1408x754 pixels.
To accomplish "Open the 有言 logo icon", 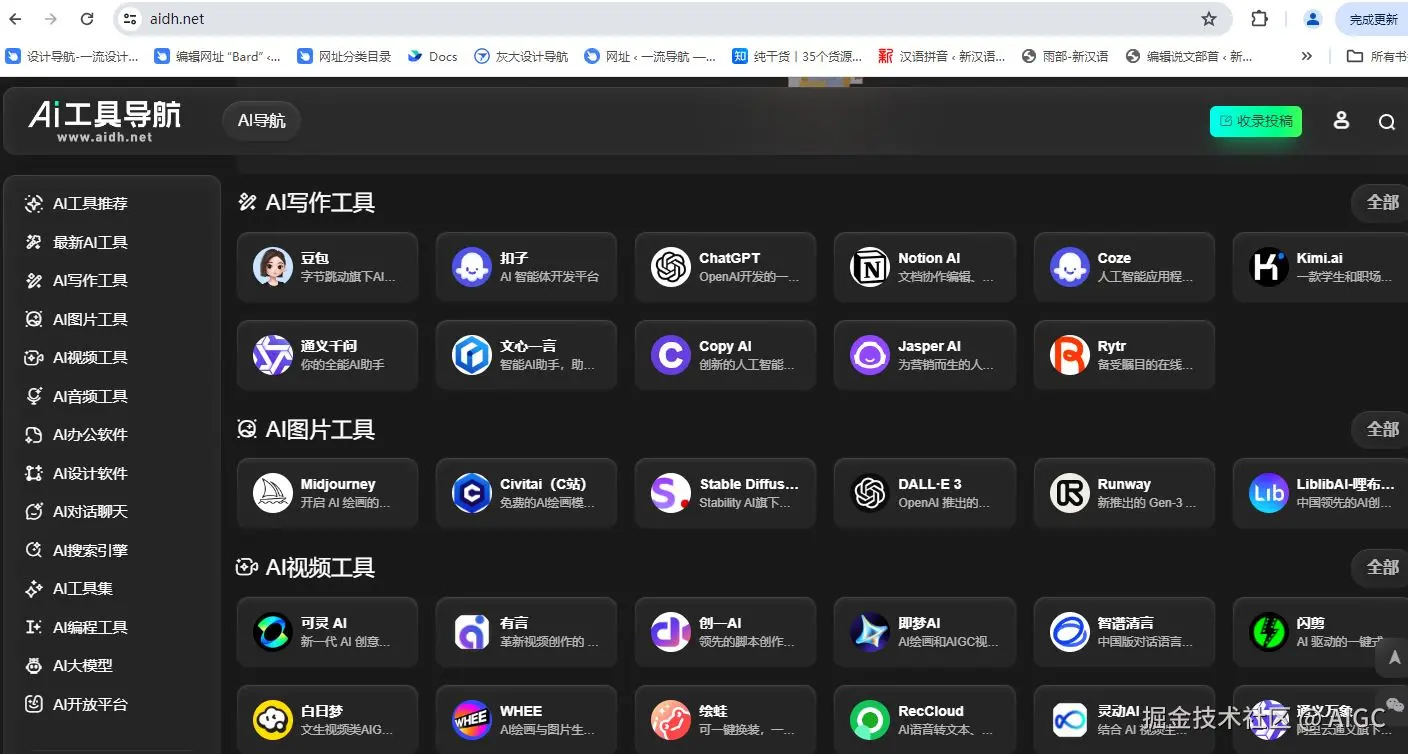I will pyautogui.click(x=471, y=632).
